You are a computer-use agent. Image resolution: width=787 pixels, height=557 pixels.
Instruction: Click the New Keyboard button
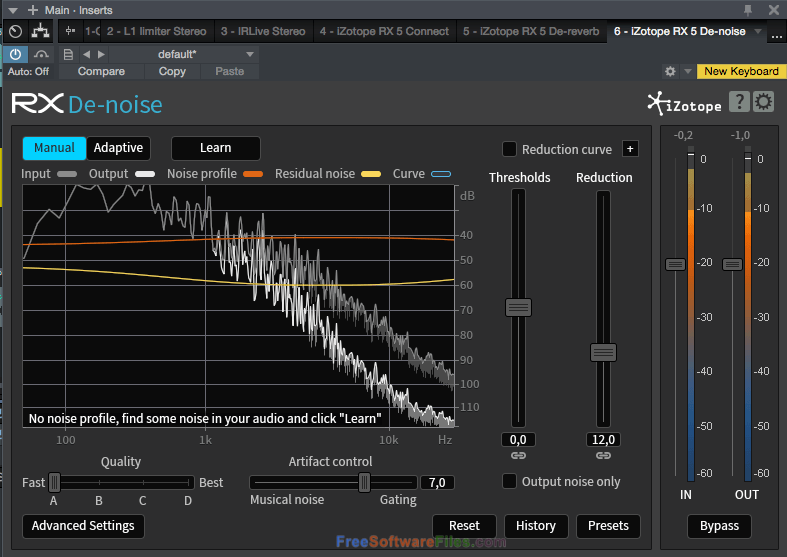click(x=741, y=71)
